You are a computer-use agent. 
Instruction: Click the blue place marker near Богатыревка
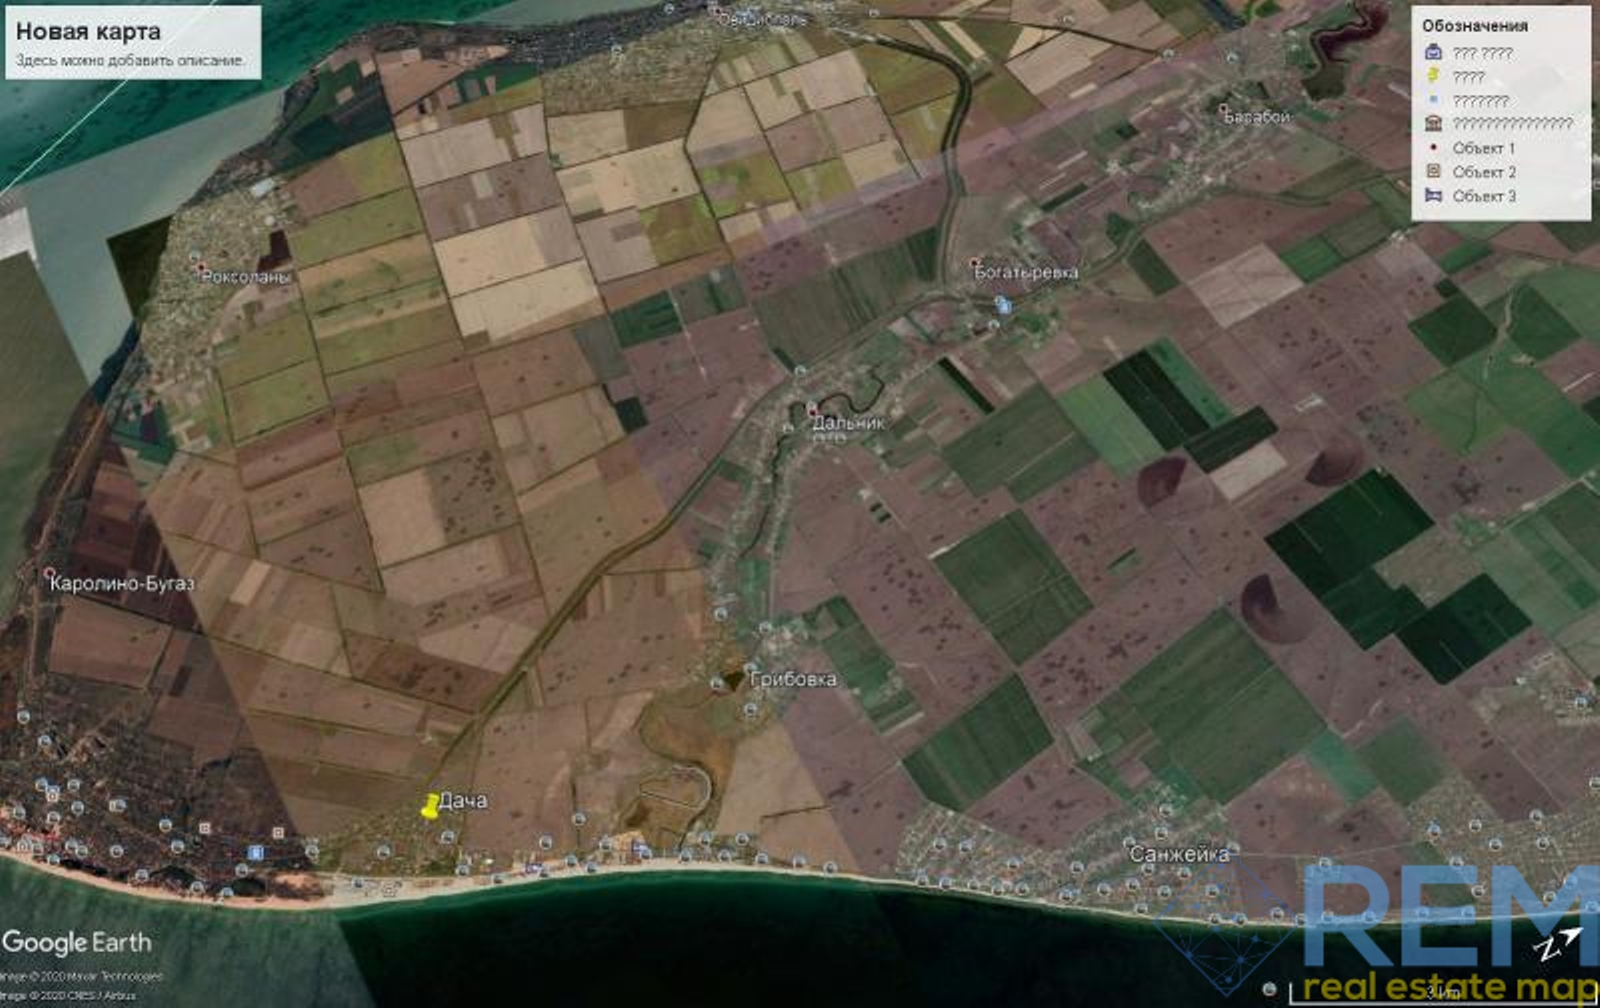(1002, 305)
